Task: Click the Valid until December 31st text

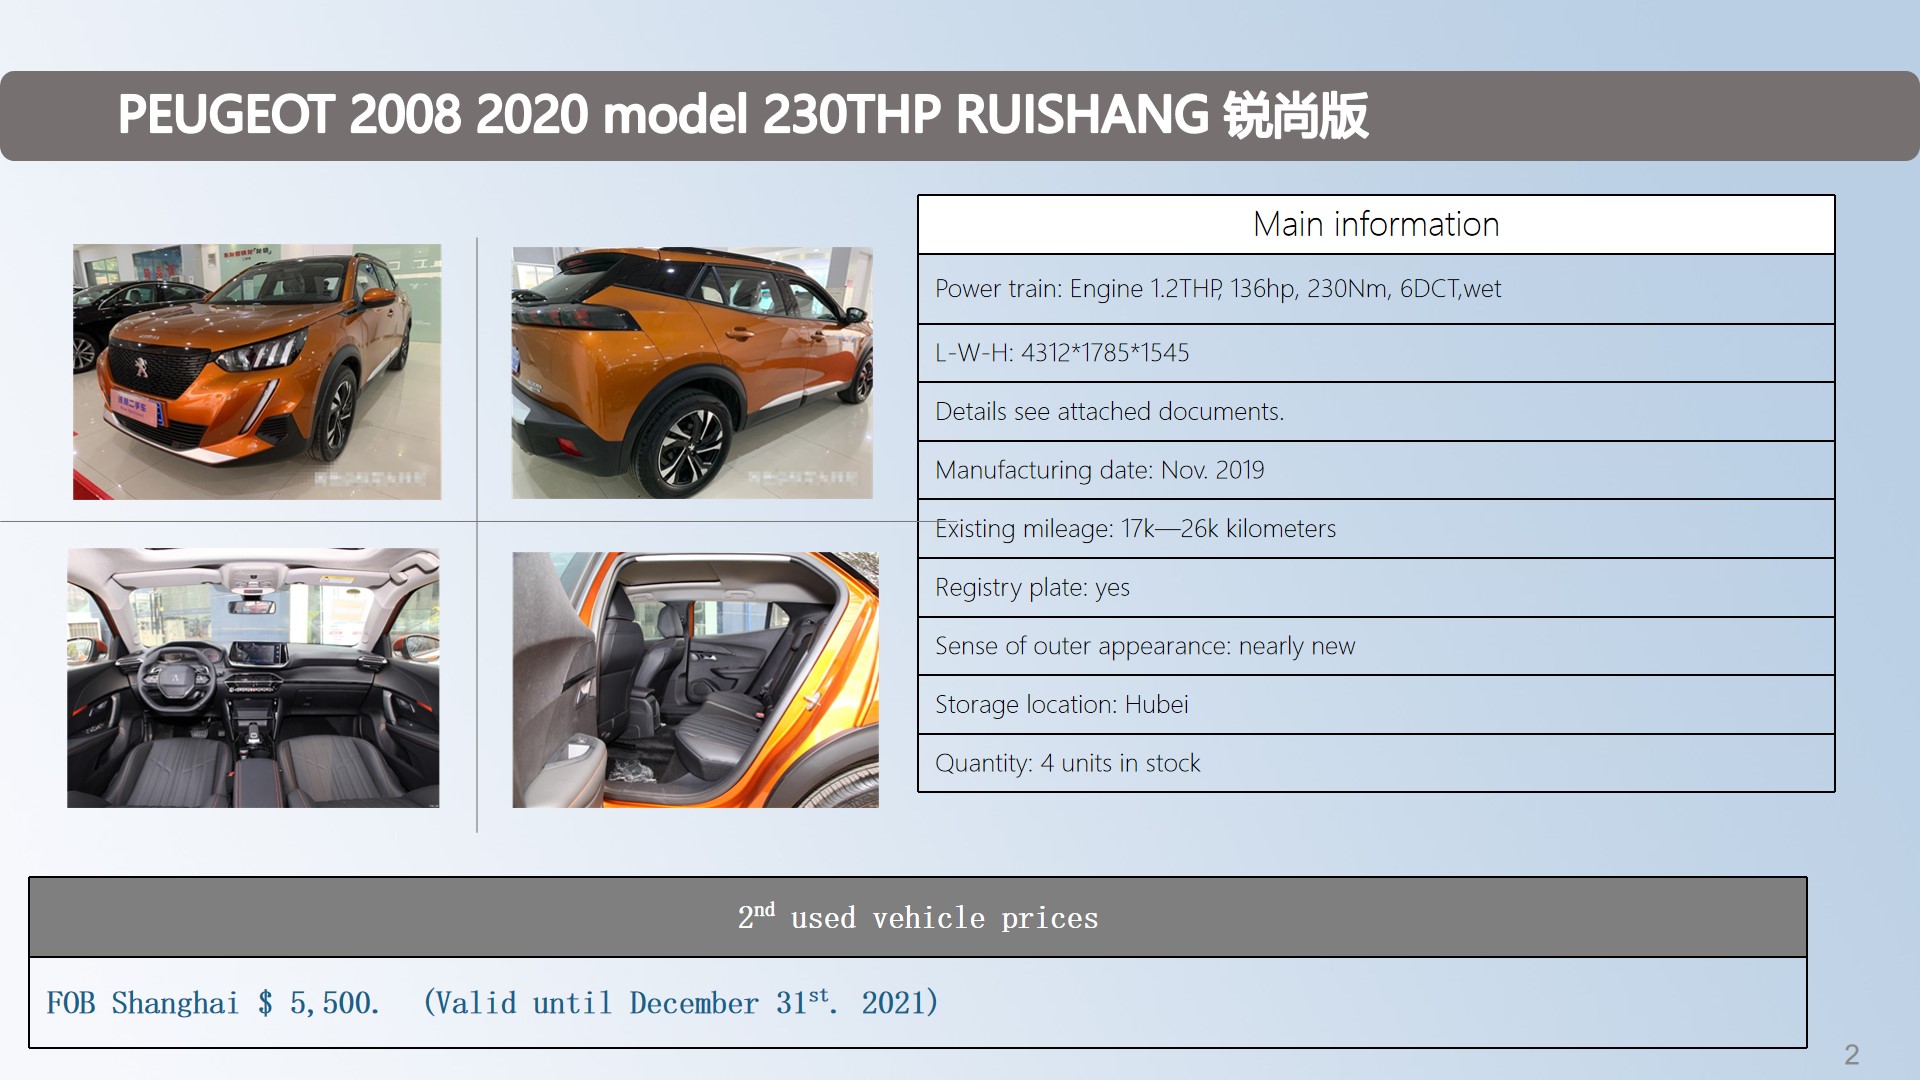Action: point(680,1003)
